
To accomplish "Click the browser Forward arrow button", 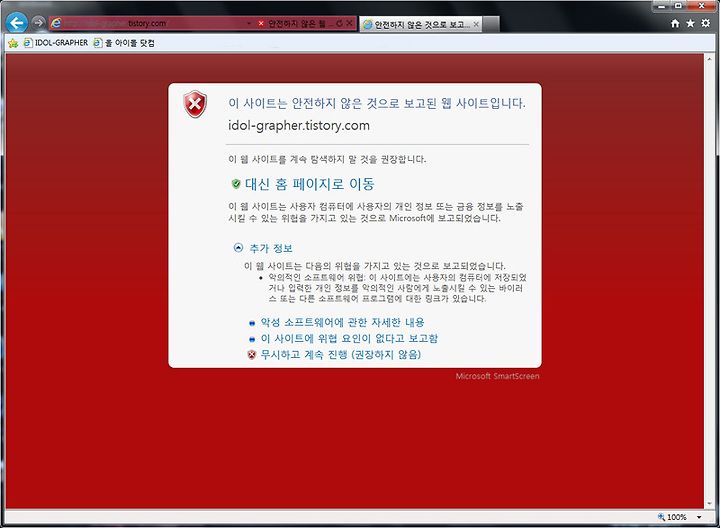I will point(39,22).
